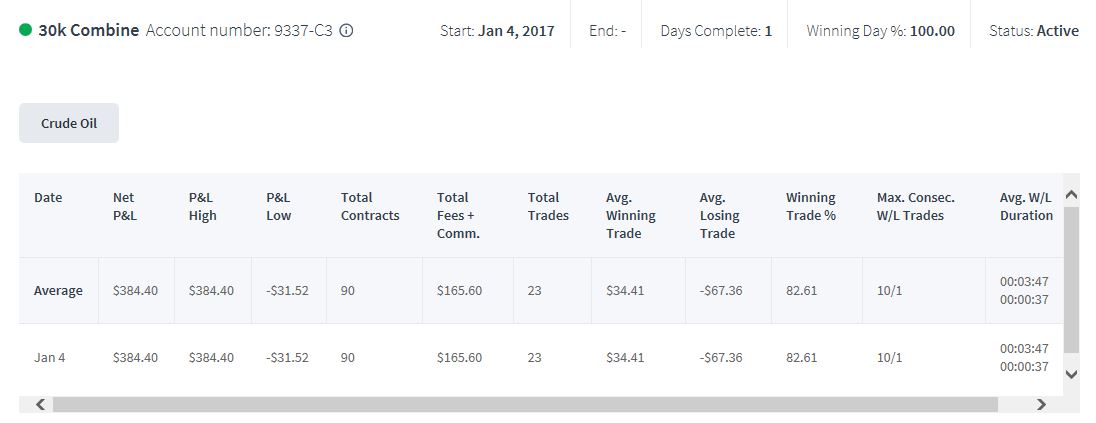Click the Net P&L column header
Image resolution: width=1096 pixels, height=423 pixels.
click(x=125, y=206)
